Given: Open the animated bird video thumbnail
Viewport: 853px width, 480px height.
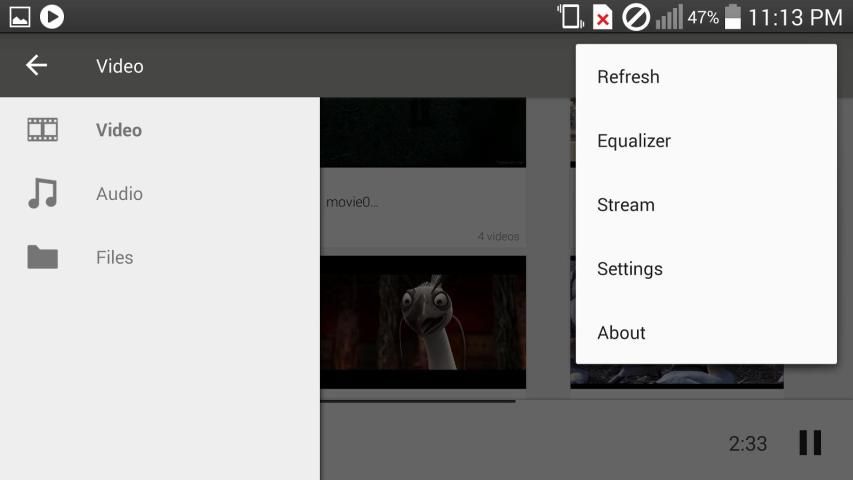Looking at the screenshot, I should pos(422,322).
